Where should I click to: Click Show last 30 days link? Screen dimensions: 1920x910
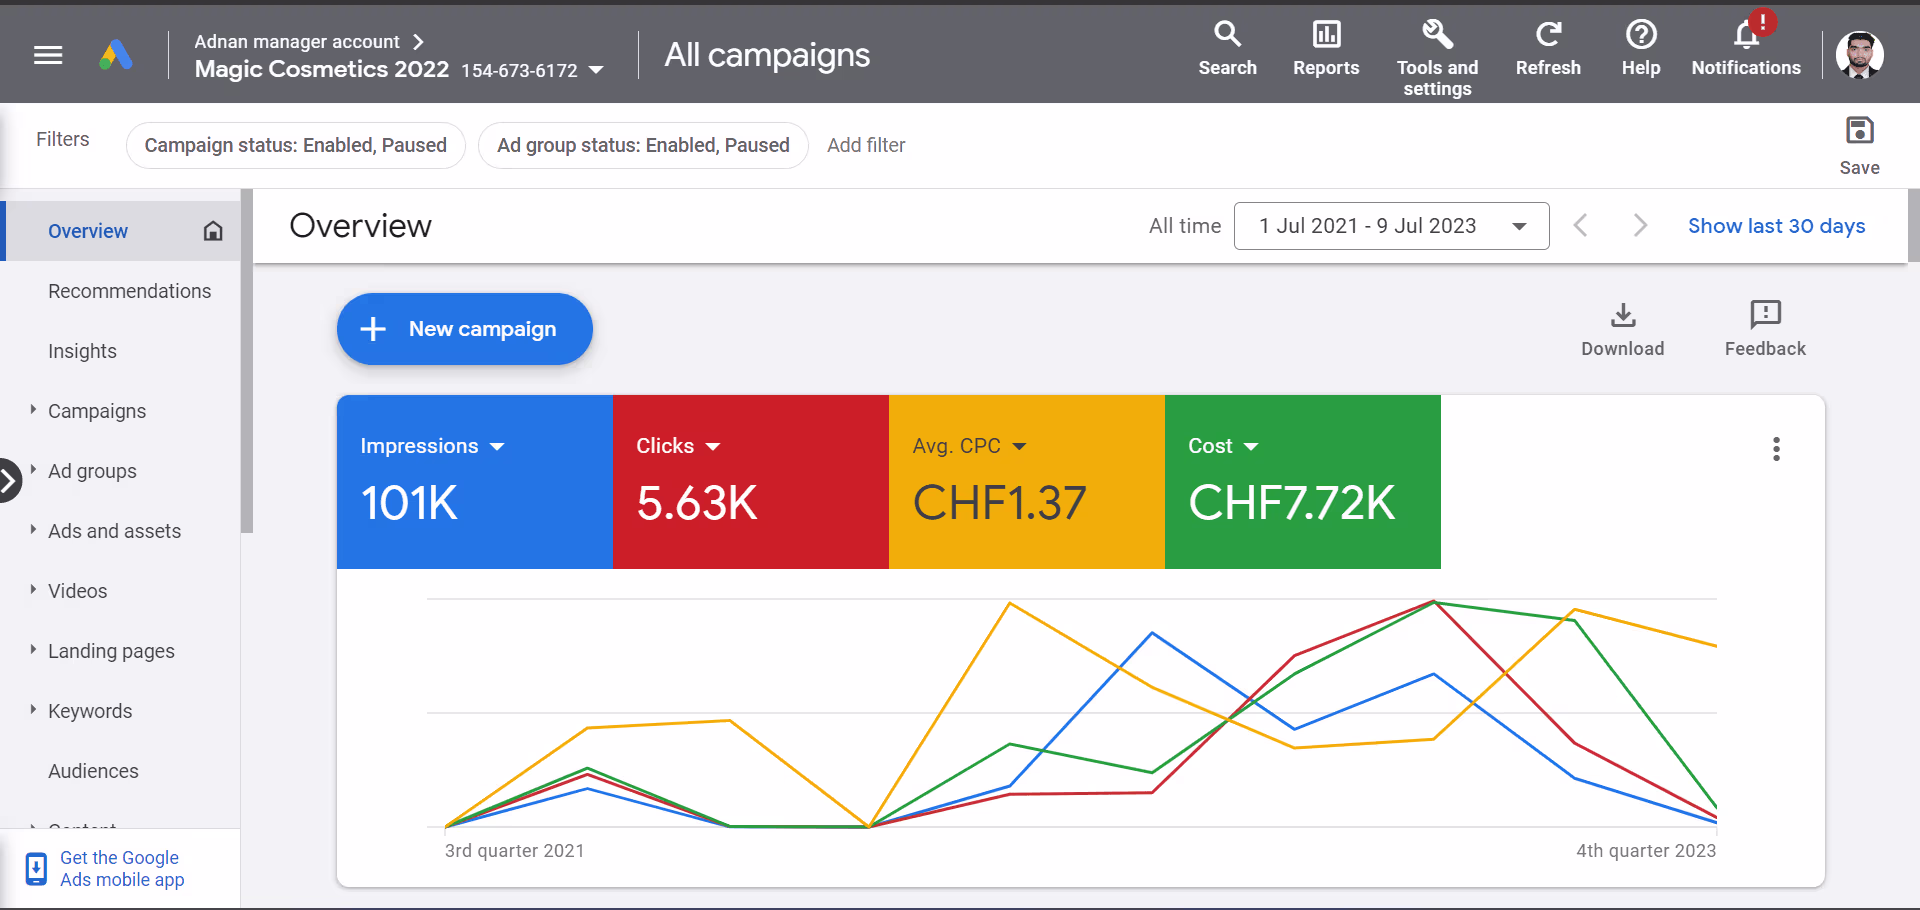point(1776,226)
